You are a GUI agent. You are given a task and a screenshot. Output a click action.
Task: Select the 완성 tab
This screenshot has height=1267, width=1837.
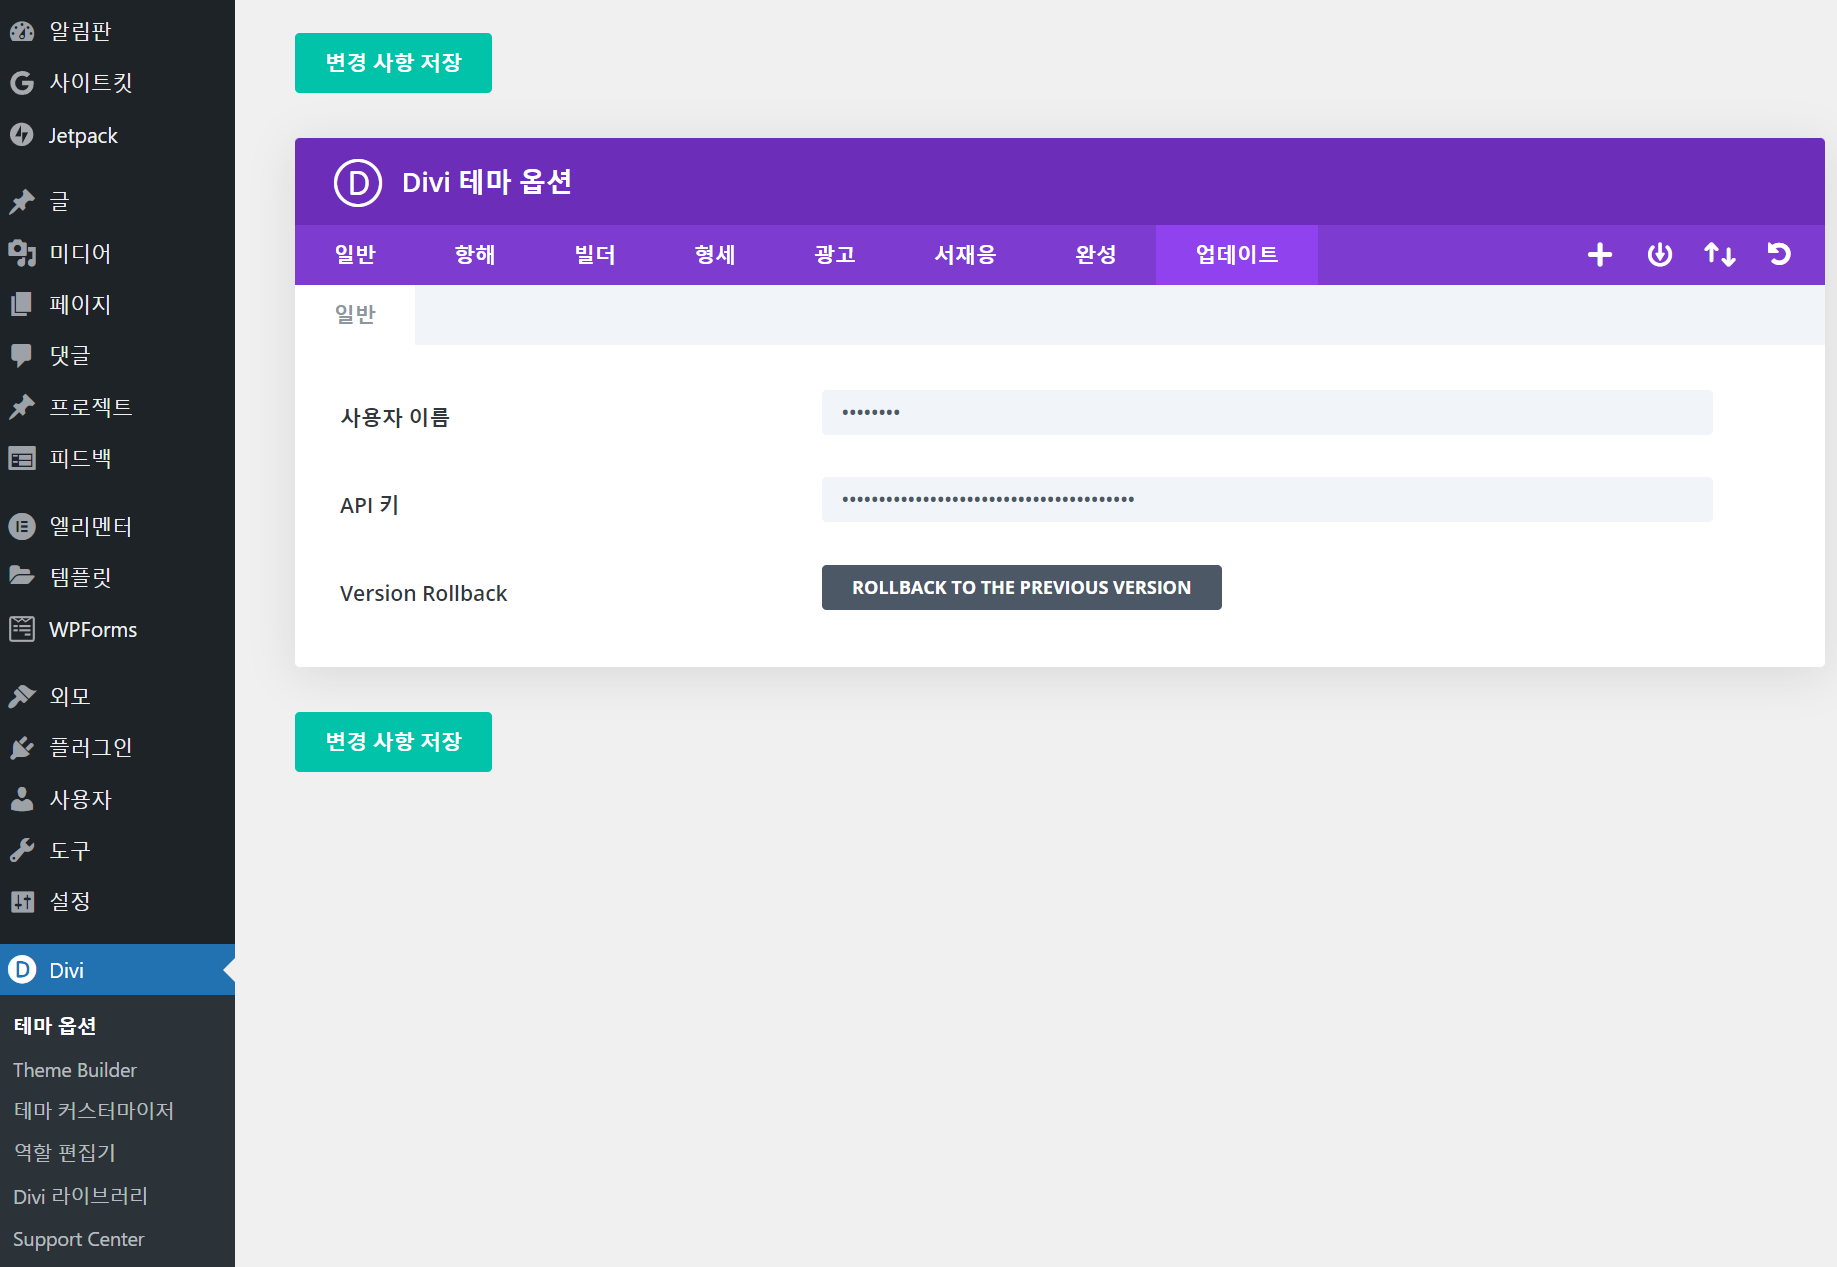pos(1096,255)
